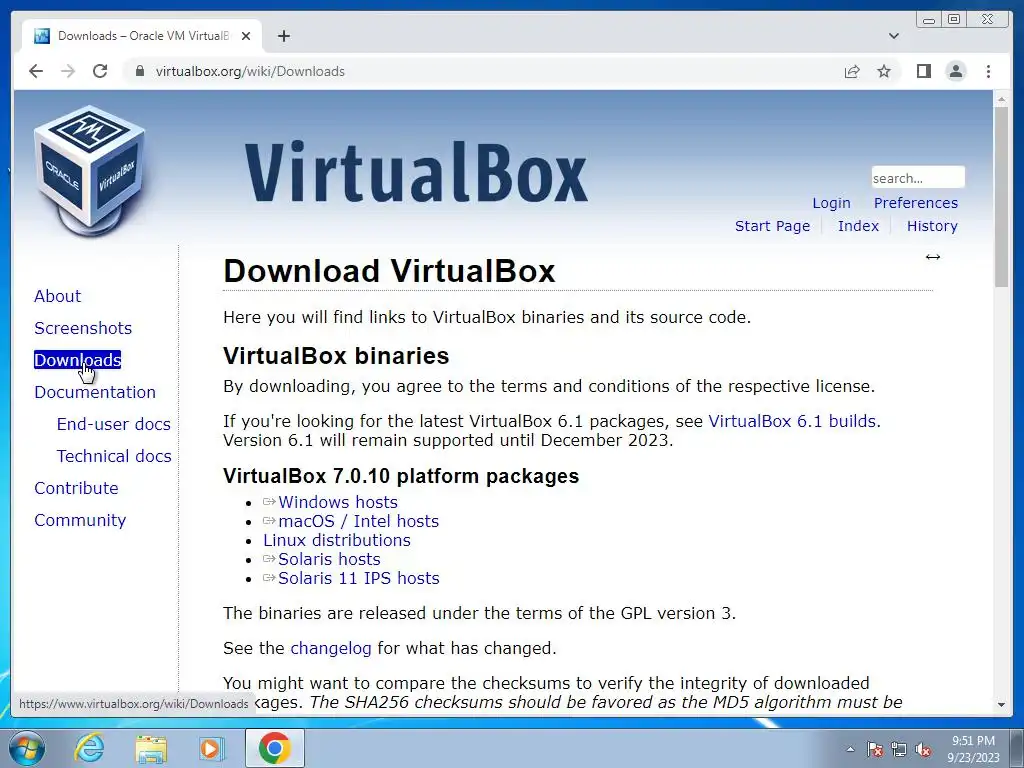Open the Windows Start orb
Image resolution: width=1024 pixels, height=768 pixels.
click(27, 748)
